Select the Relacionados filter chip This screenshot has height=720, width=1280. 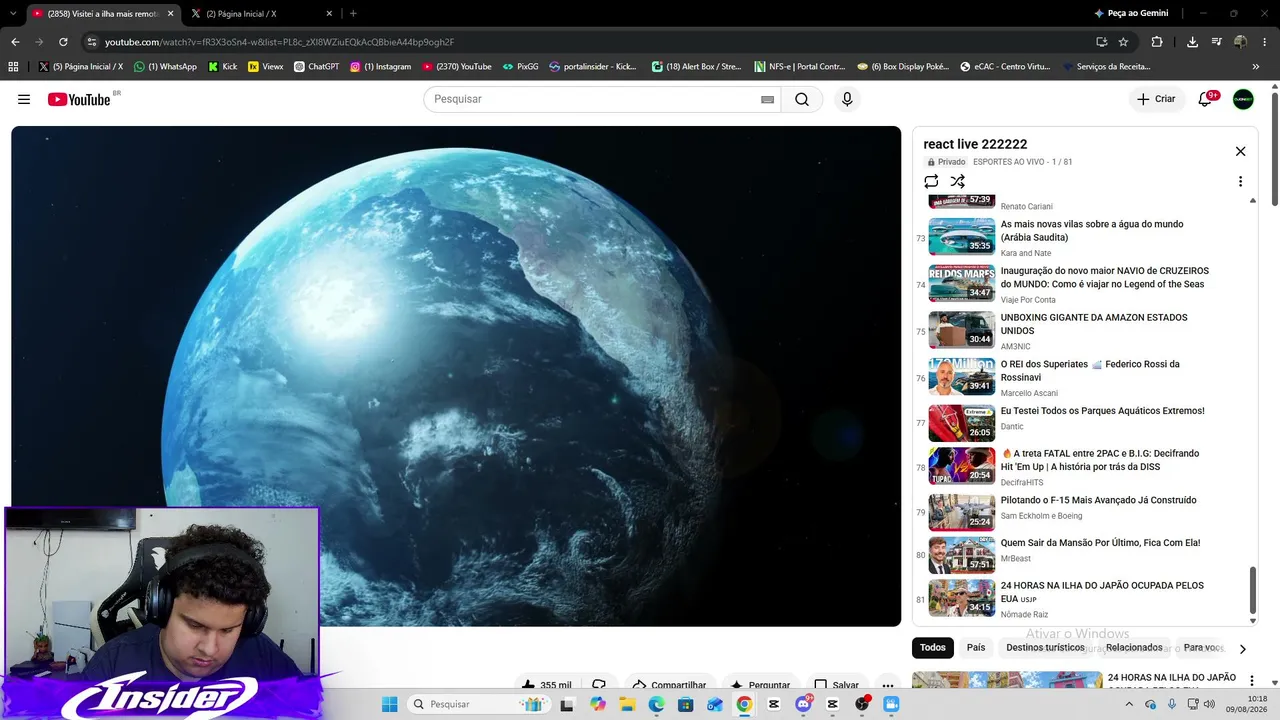pos(1134,648)
